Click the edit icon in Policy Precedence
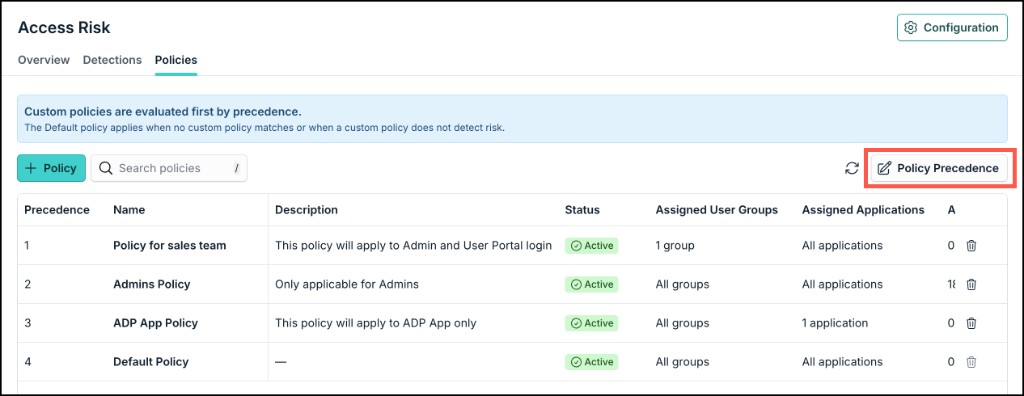 point(884,168)
